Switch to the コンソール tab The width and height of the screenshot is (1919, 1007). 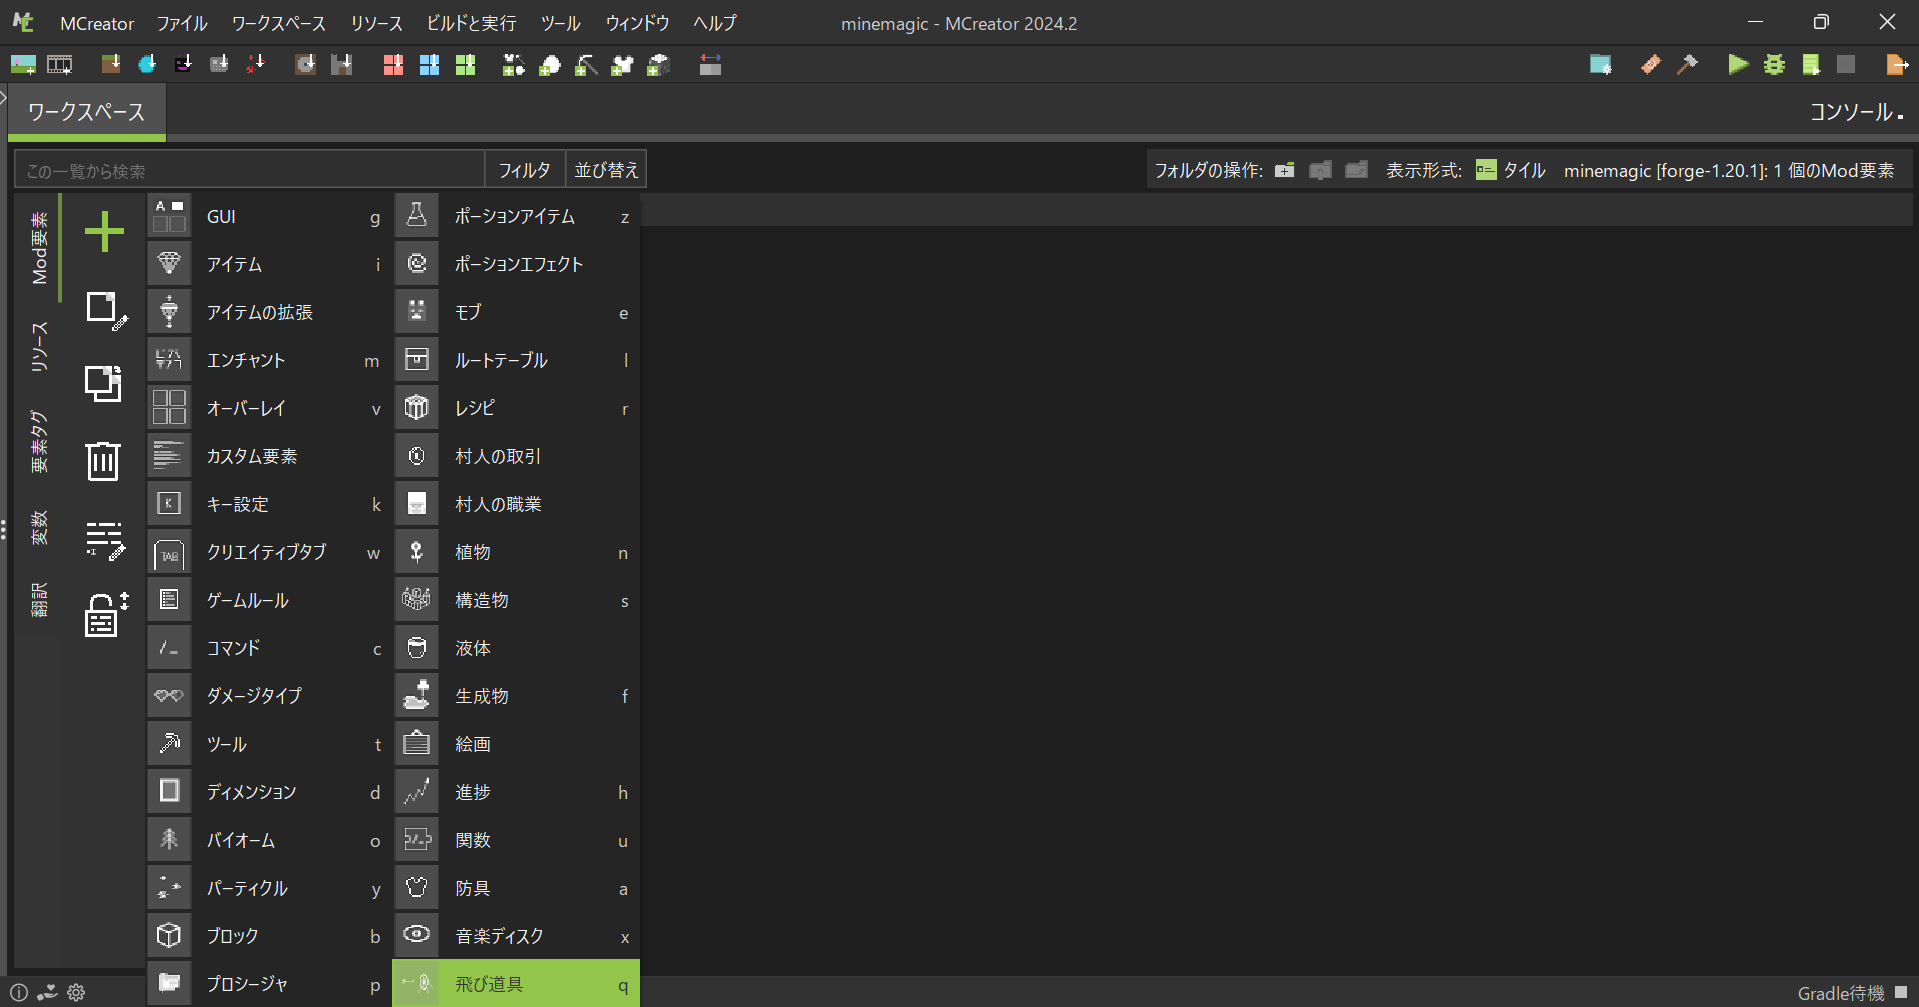1856,112
